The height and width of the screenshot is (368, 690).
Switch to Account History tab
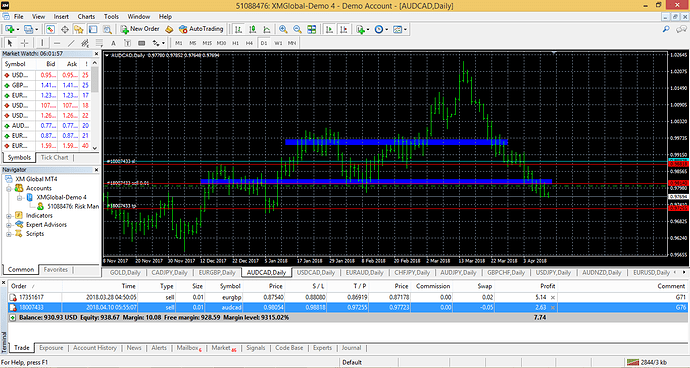coord(95,348)
